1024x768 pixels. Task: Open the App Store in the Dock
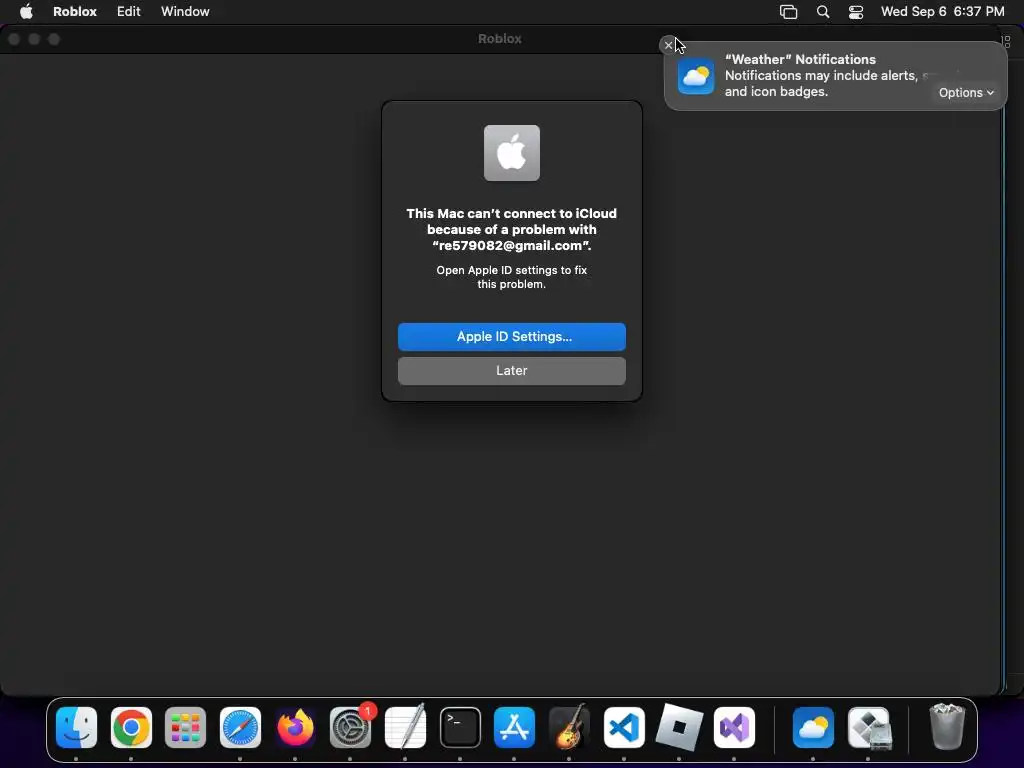[515, 727]
